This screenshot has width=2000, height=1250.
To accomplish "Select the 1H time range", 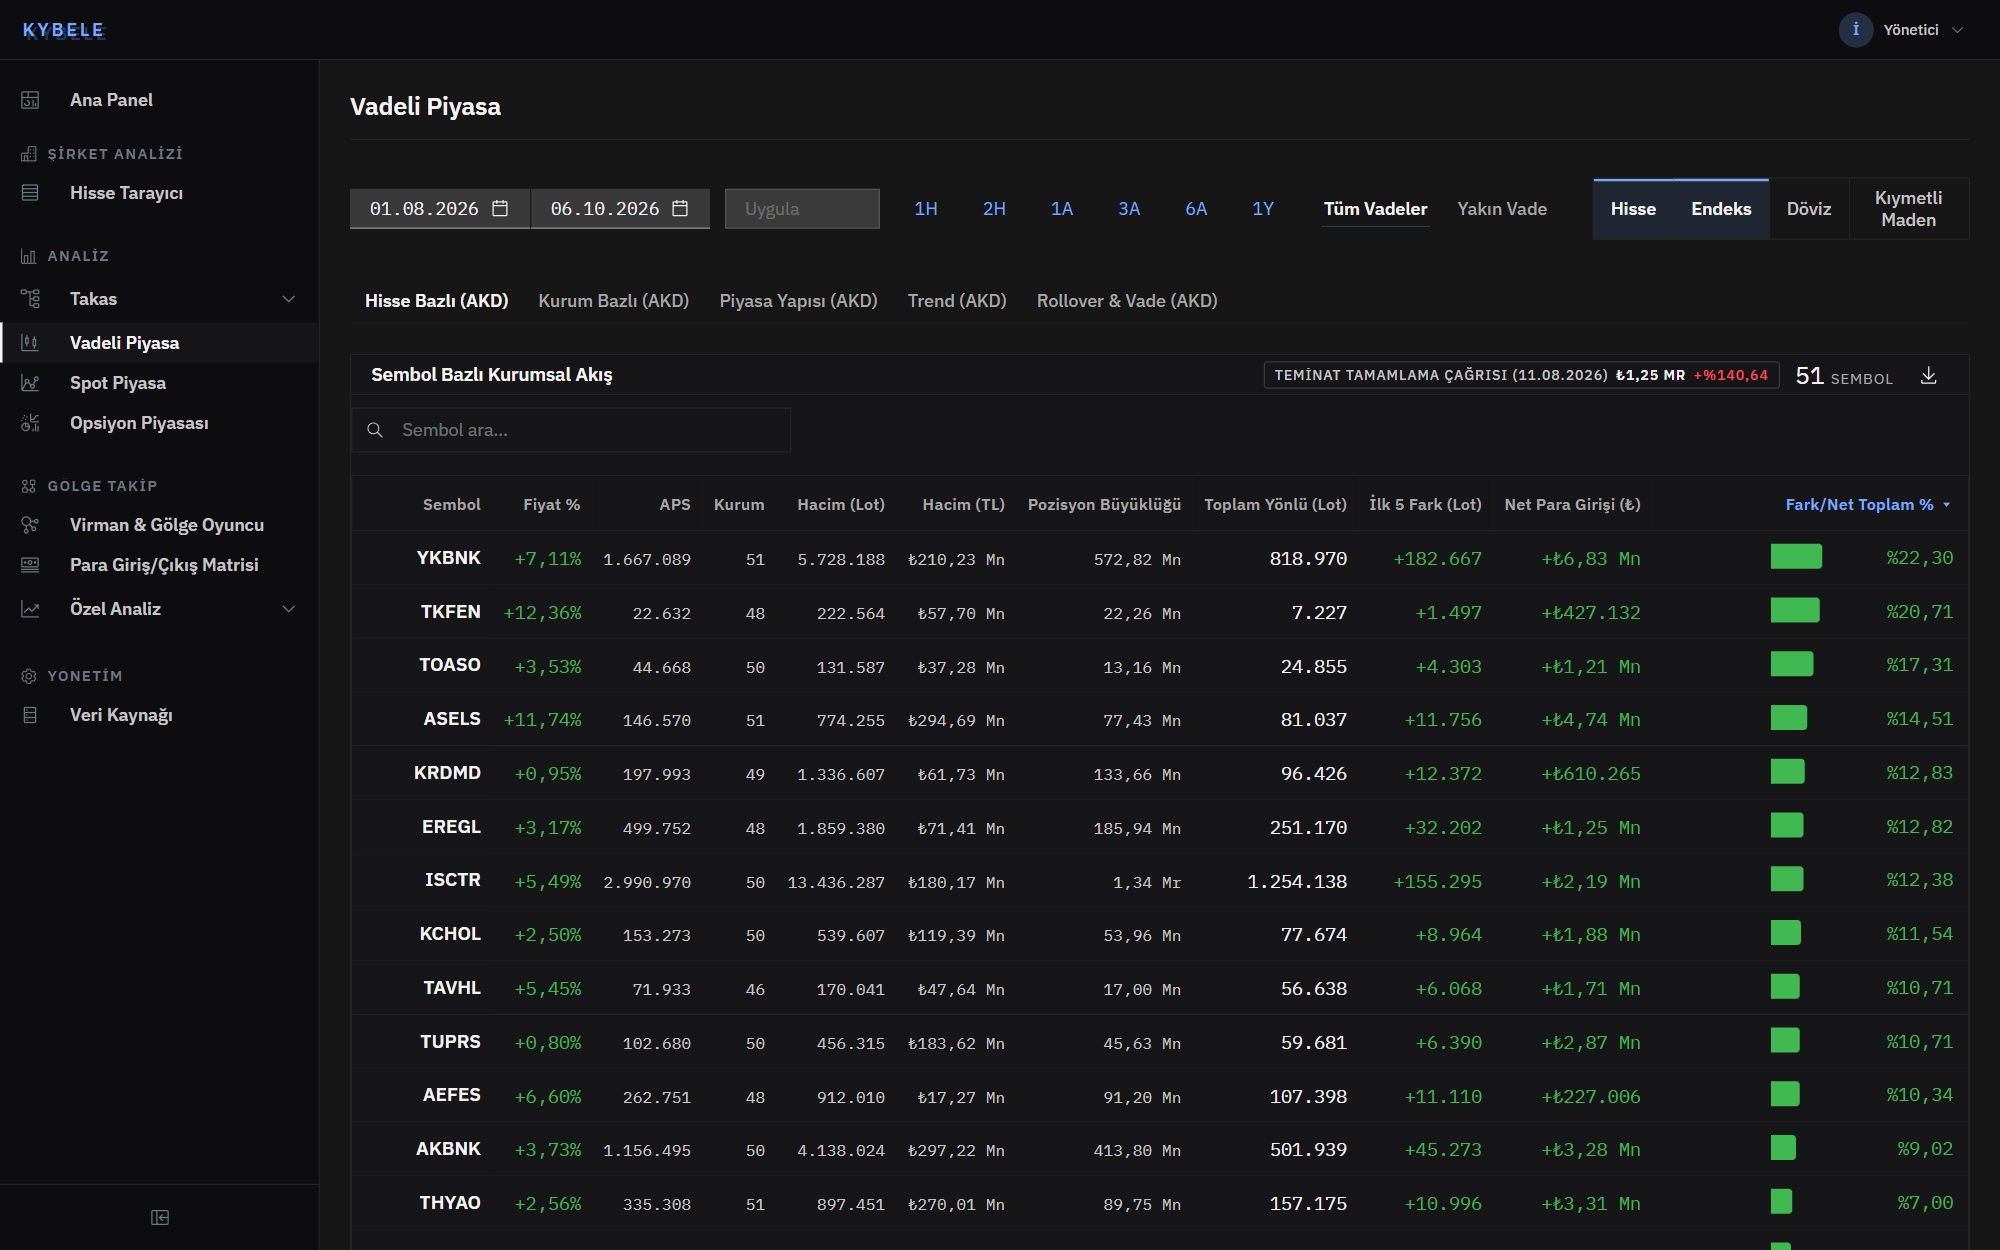I will (x=926, y=209).
